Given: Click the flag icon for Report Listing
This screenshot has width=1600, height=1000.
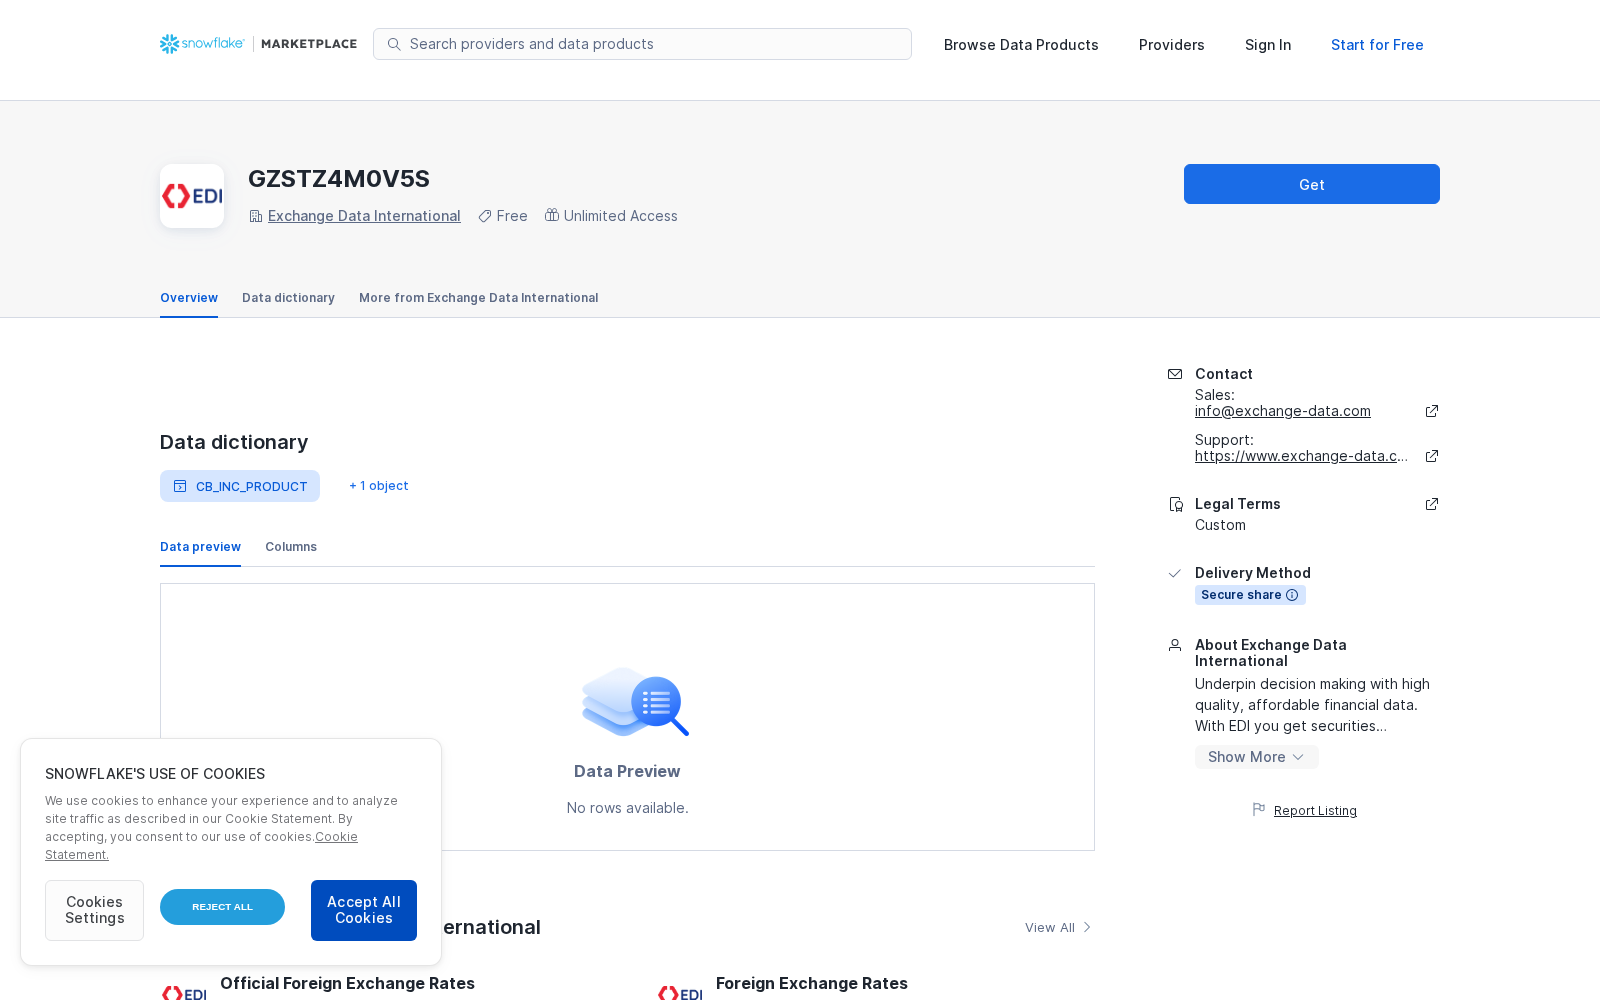Looking at the screenshot, I should 1259,809.
